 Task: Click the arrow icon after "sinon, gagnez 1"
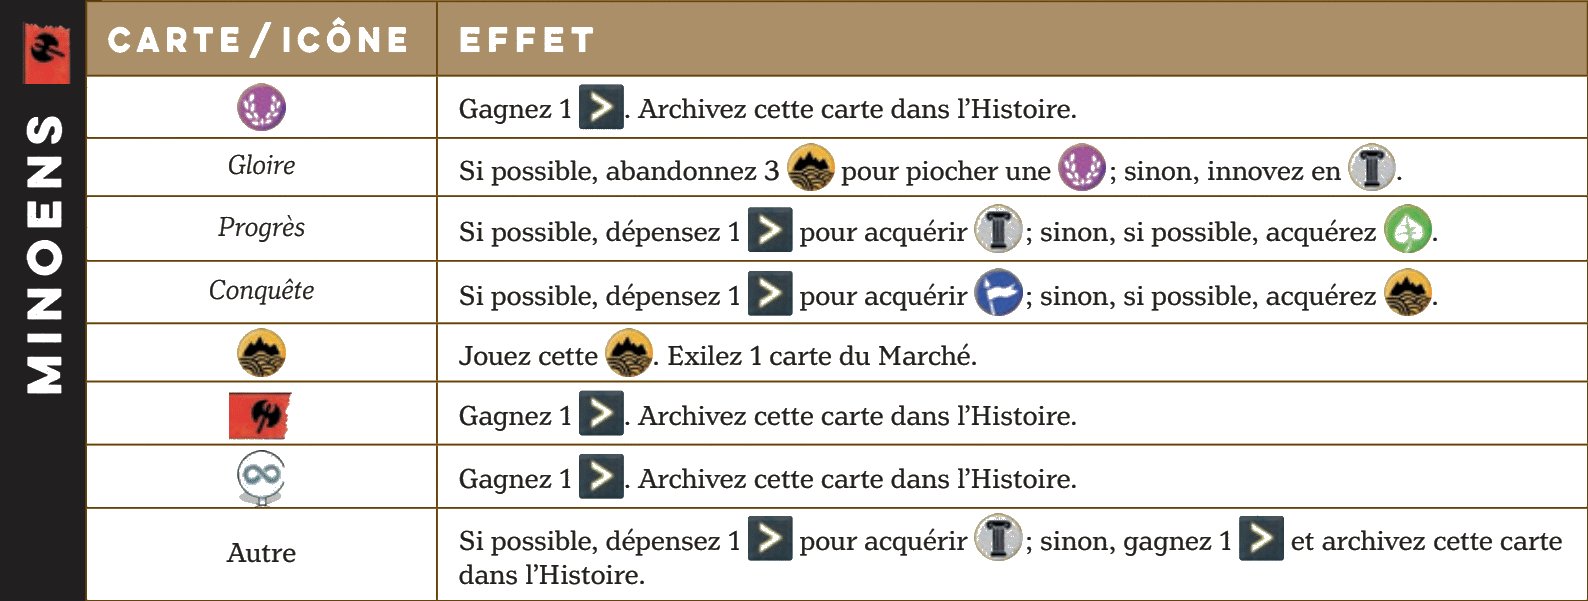1260,539
